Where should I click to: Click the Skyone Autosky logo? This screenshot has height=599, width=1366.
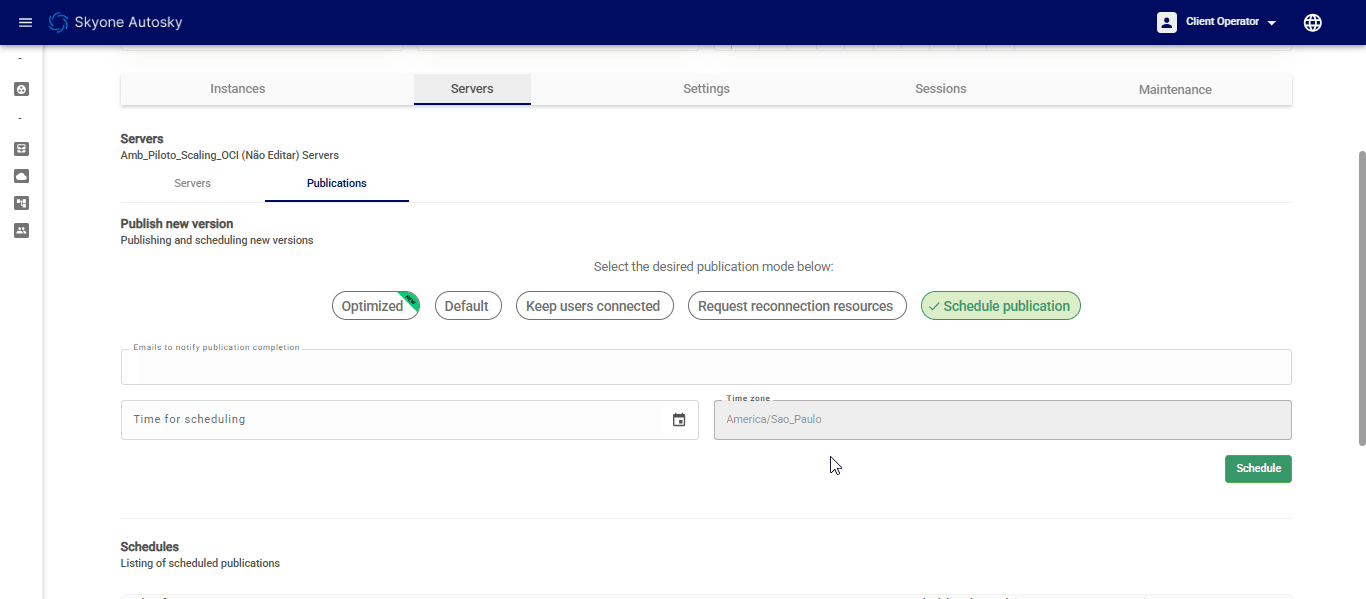(59, 22)
